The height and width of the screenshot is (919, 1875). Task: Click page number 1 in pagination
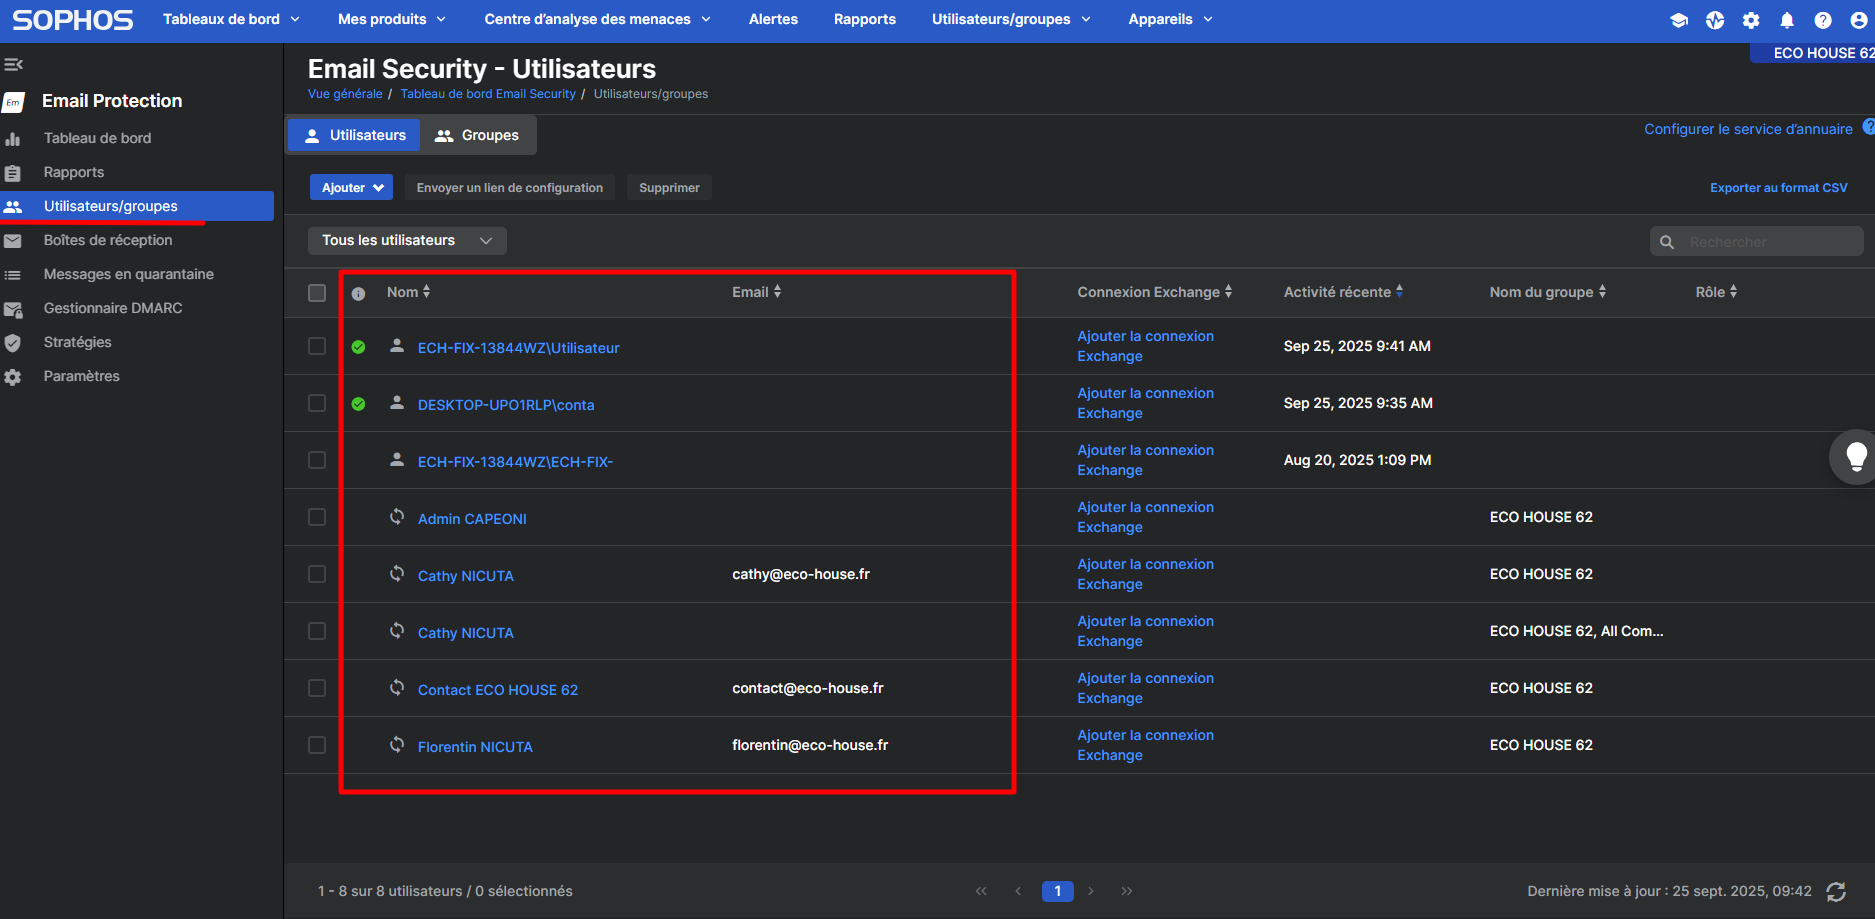(x=1057, y=891)
